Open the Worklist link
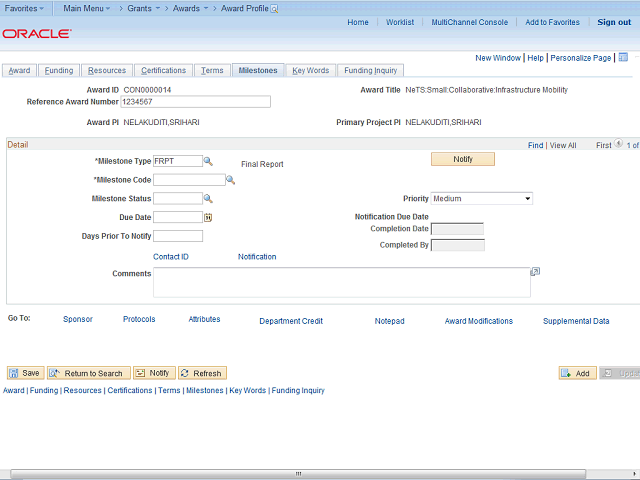Image resolution: width=640 pixels, height=480 pixels. (400, 22)
